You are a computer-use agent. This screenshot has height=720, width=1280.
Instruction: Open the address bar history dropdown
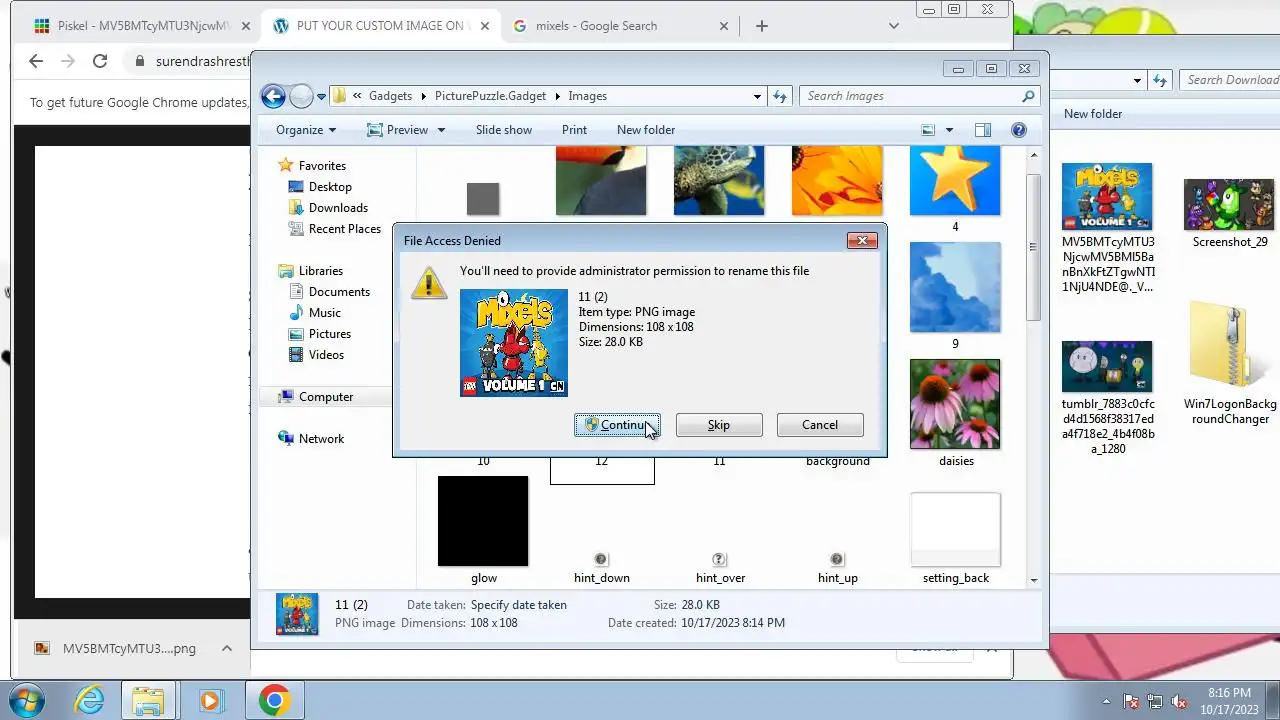tap(757, 96)
